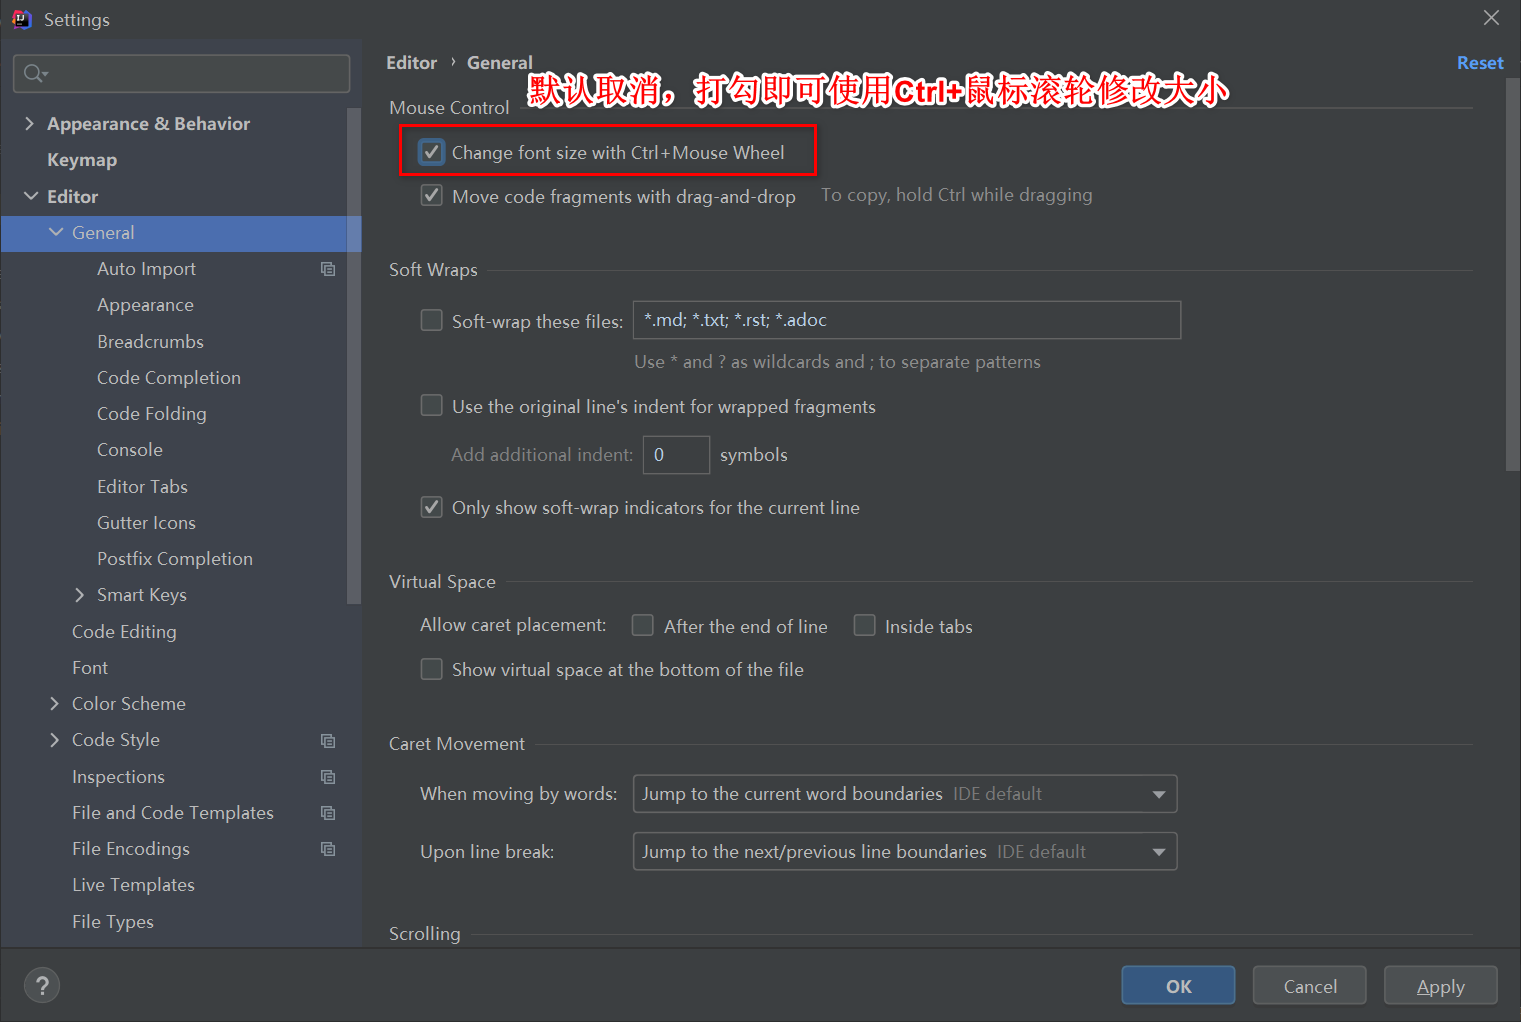This screenshot has width=1521, height=1022.
Task: Open help via the question mark icon
Action: pos(41,985)
